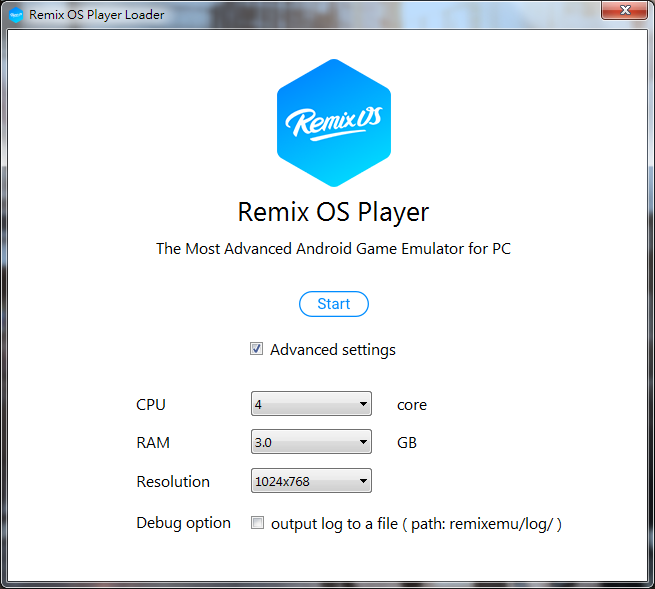Click the "Remix OS Player" heading text

[333, 212]
